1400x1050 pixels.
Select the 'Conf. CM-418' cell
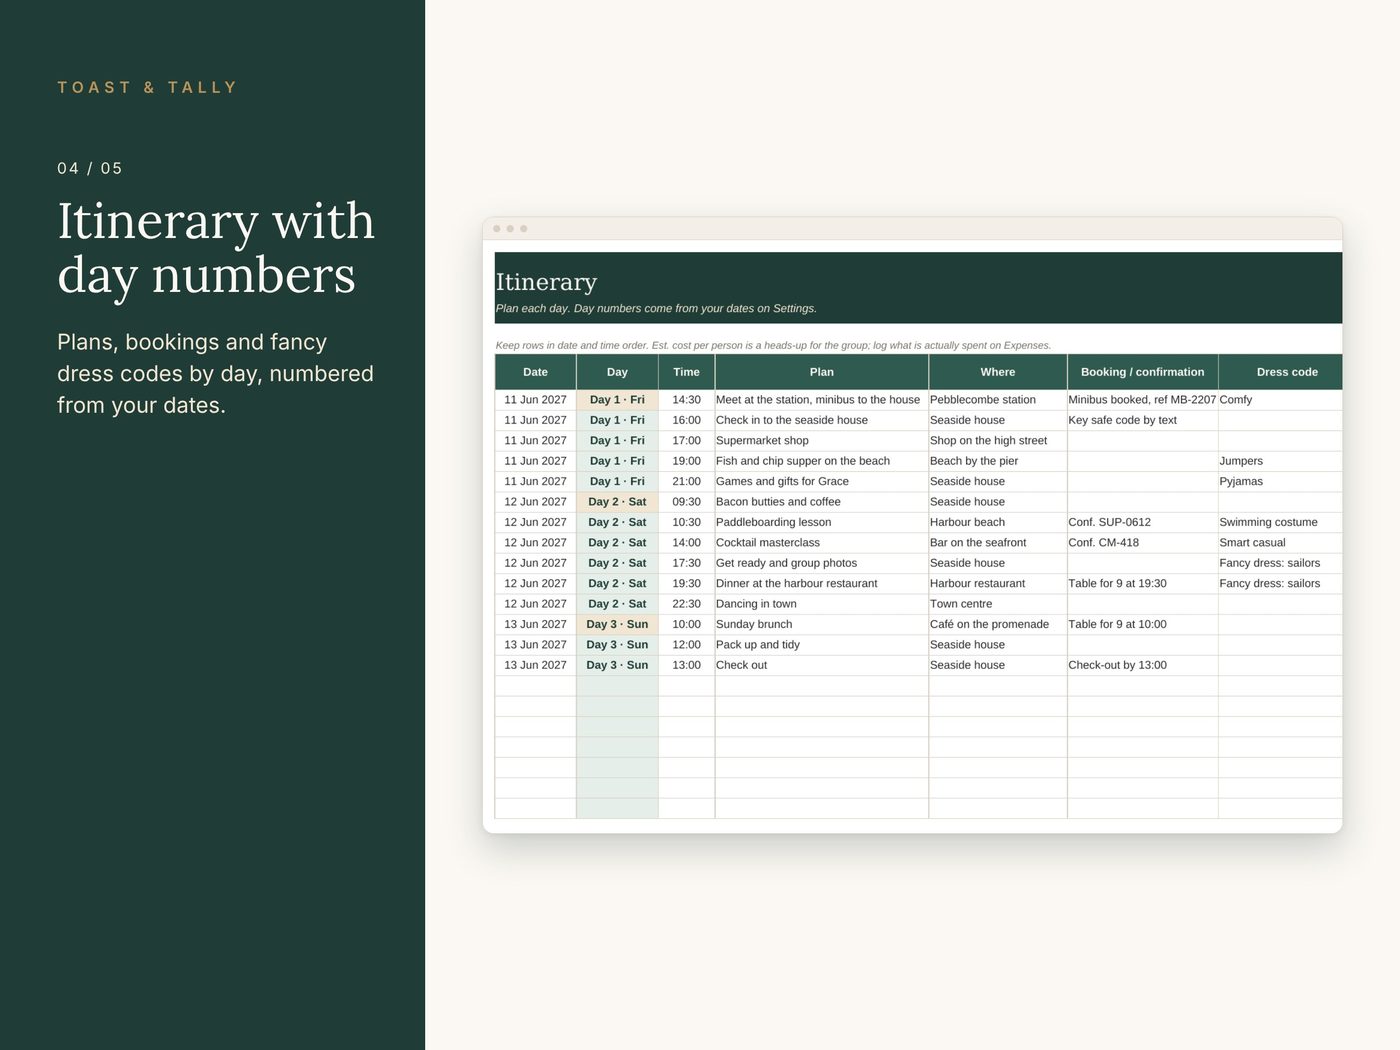(x=1142, y=543)
